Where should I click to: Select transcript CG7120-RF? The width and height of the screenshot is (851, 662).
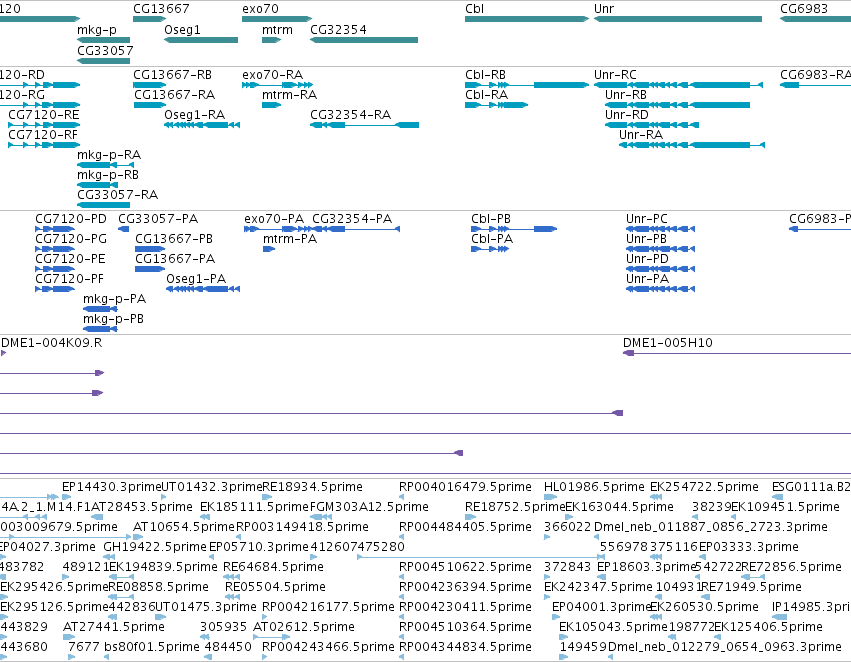43,135
